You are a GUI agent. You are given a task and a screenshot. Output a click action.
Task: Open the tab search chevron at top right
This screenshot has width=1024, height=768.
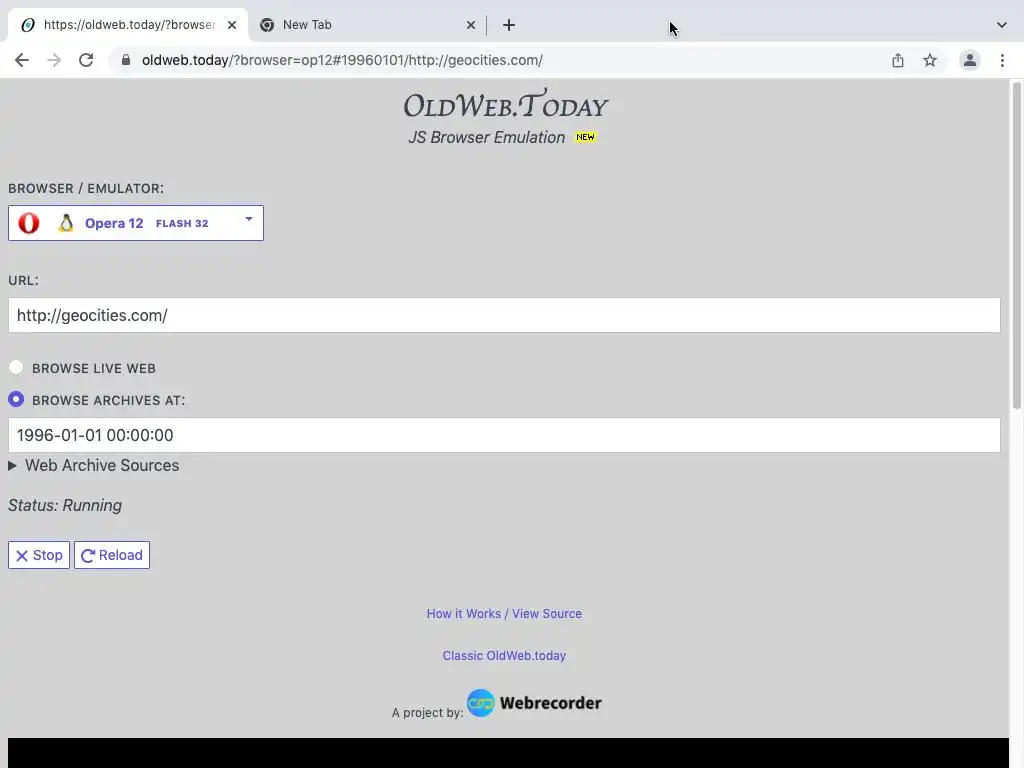[1002, 25]
